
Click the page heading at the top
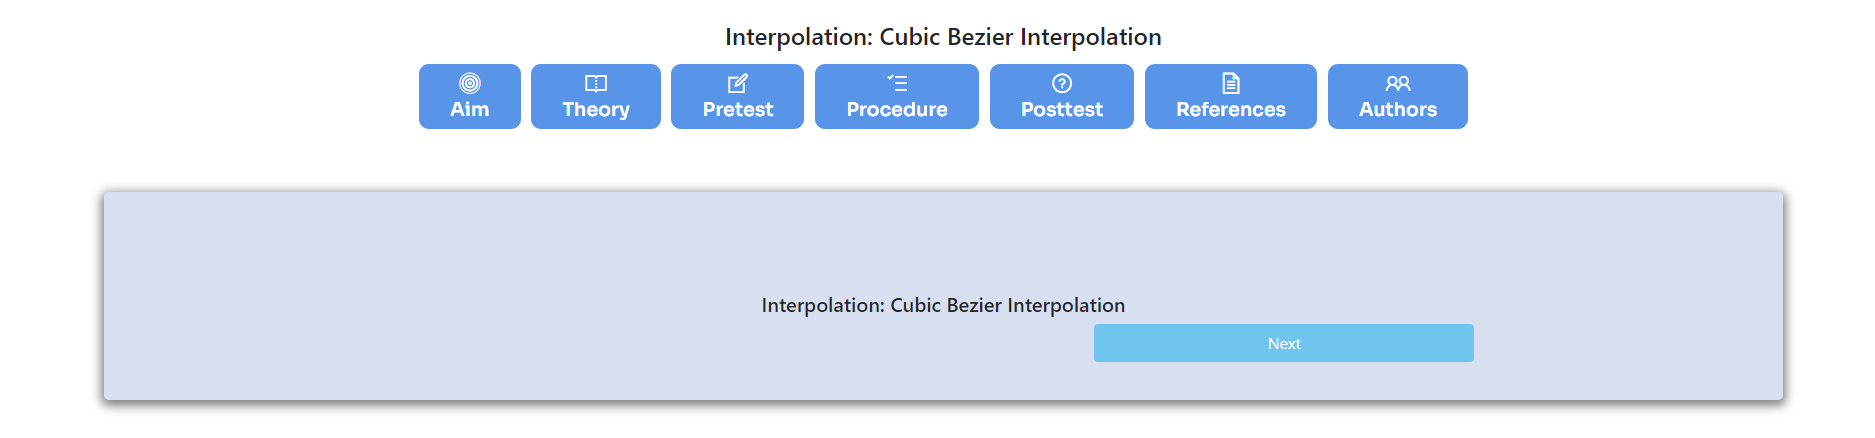coord(943,37)
